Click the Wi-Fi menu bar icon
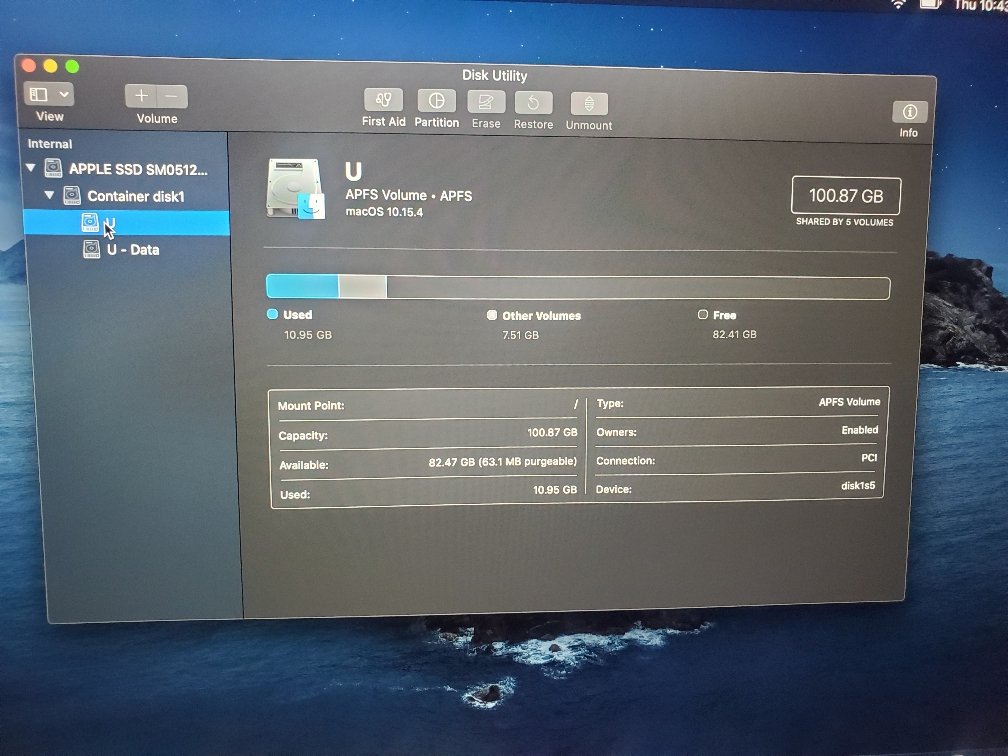 (898, 4)
